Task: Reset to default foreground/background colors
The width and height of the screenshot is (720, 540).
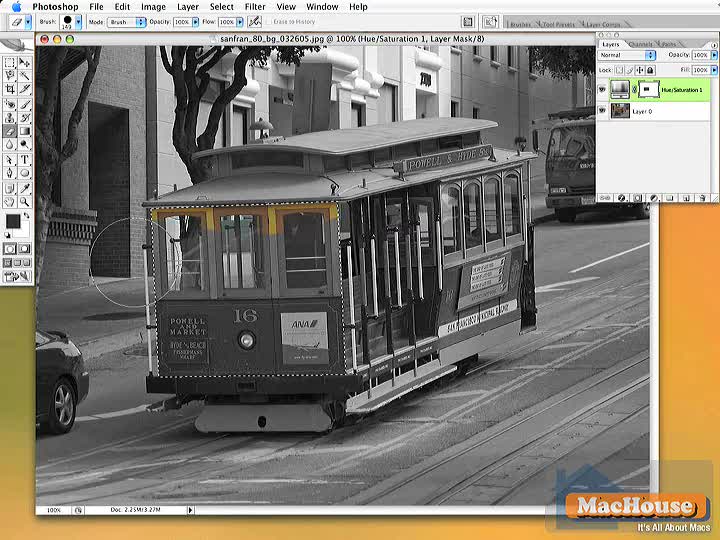Action: (x=7, y=235)
